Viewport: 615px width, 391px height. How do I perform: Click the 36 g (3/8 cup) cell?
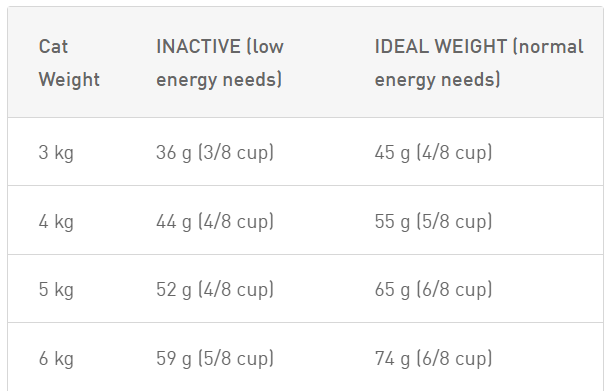tap(215, 152)
